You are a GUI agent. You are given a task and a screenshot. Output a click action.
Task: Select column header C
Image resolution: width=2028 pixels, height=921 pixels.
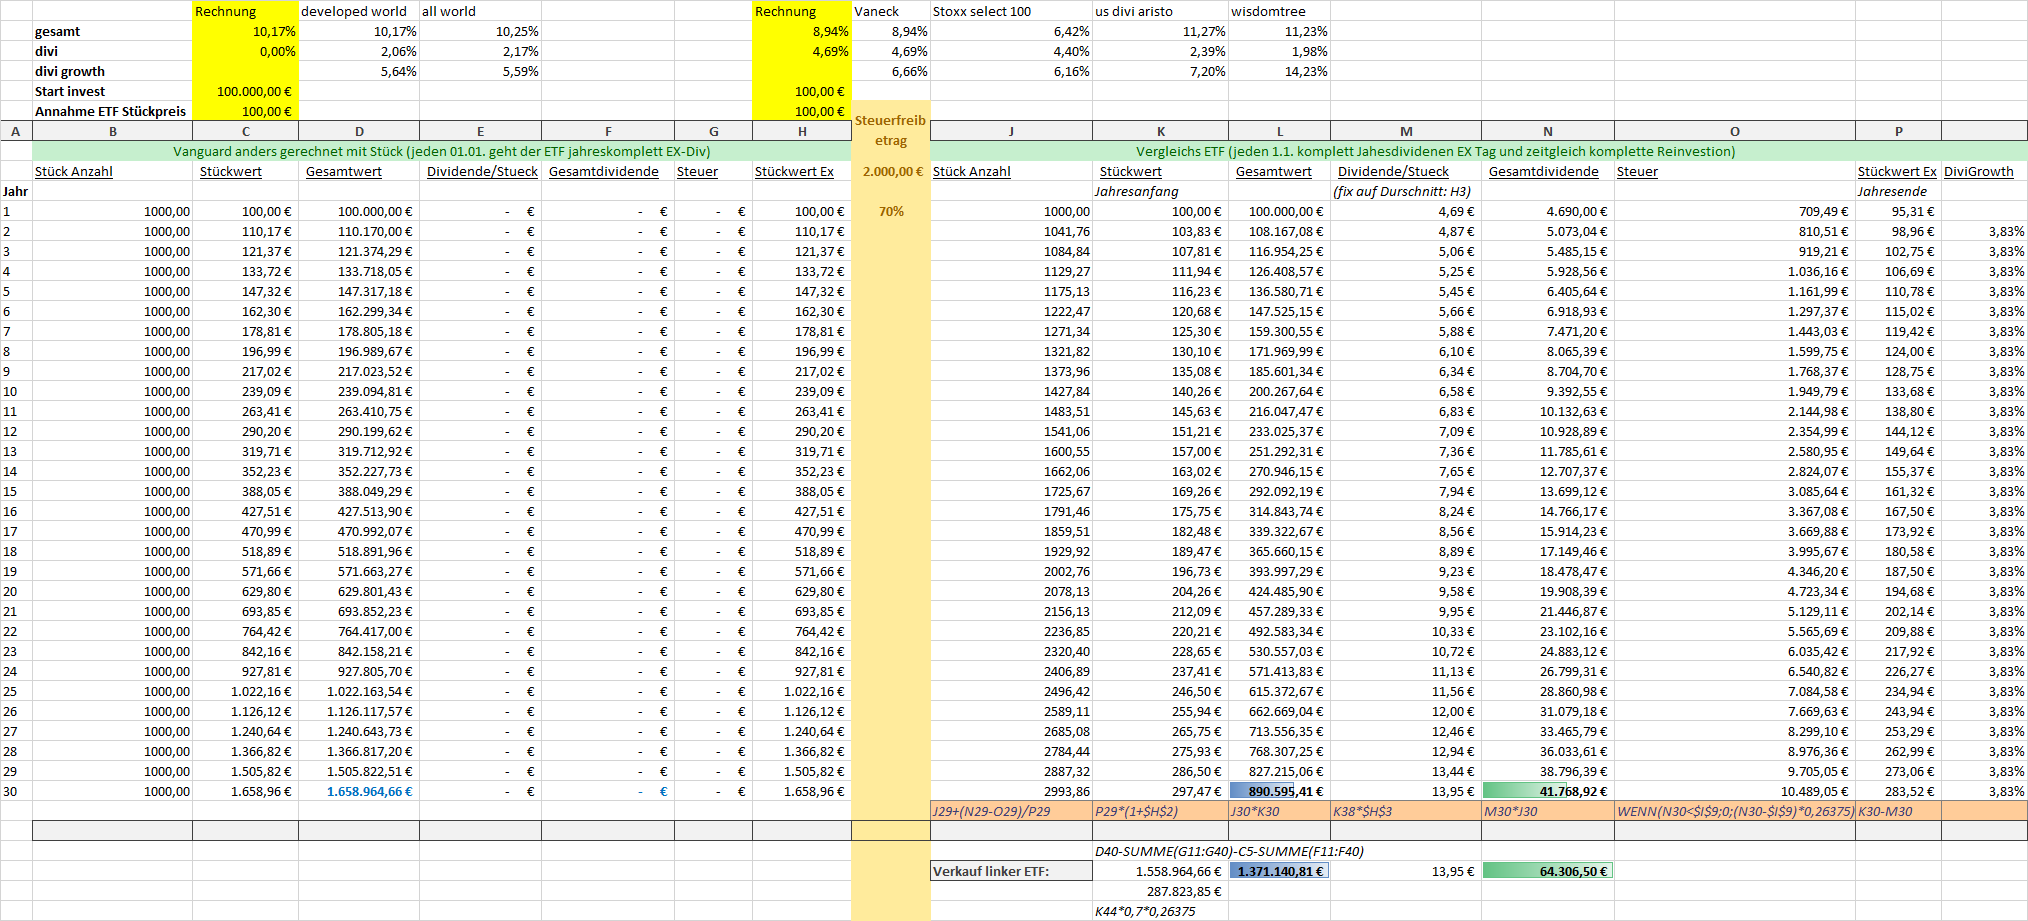coord(245,131)
